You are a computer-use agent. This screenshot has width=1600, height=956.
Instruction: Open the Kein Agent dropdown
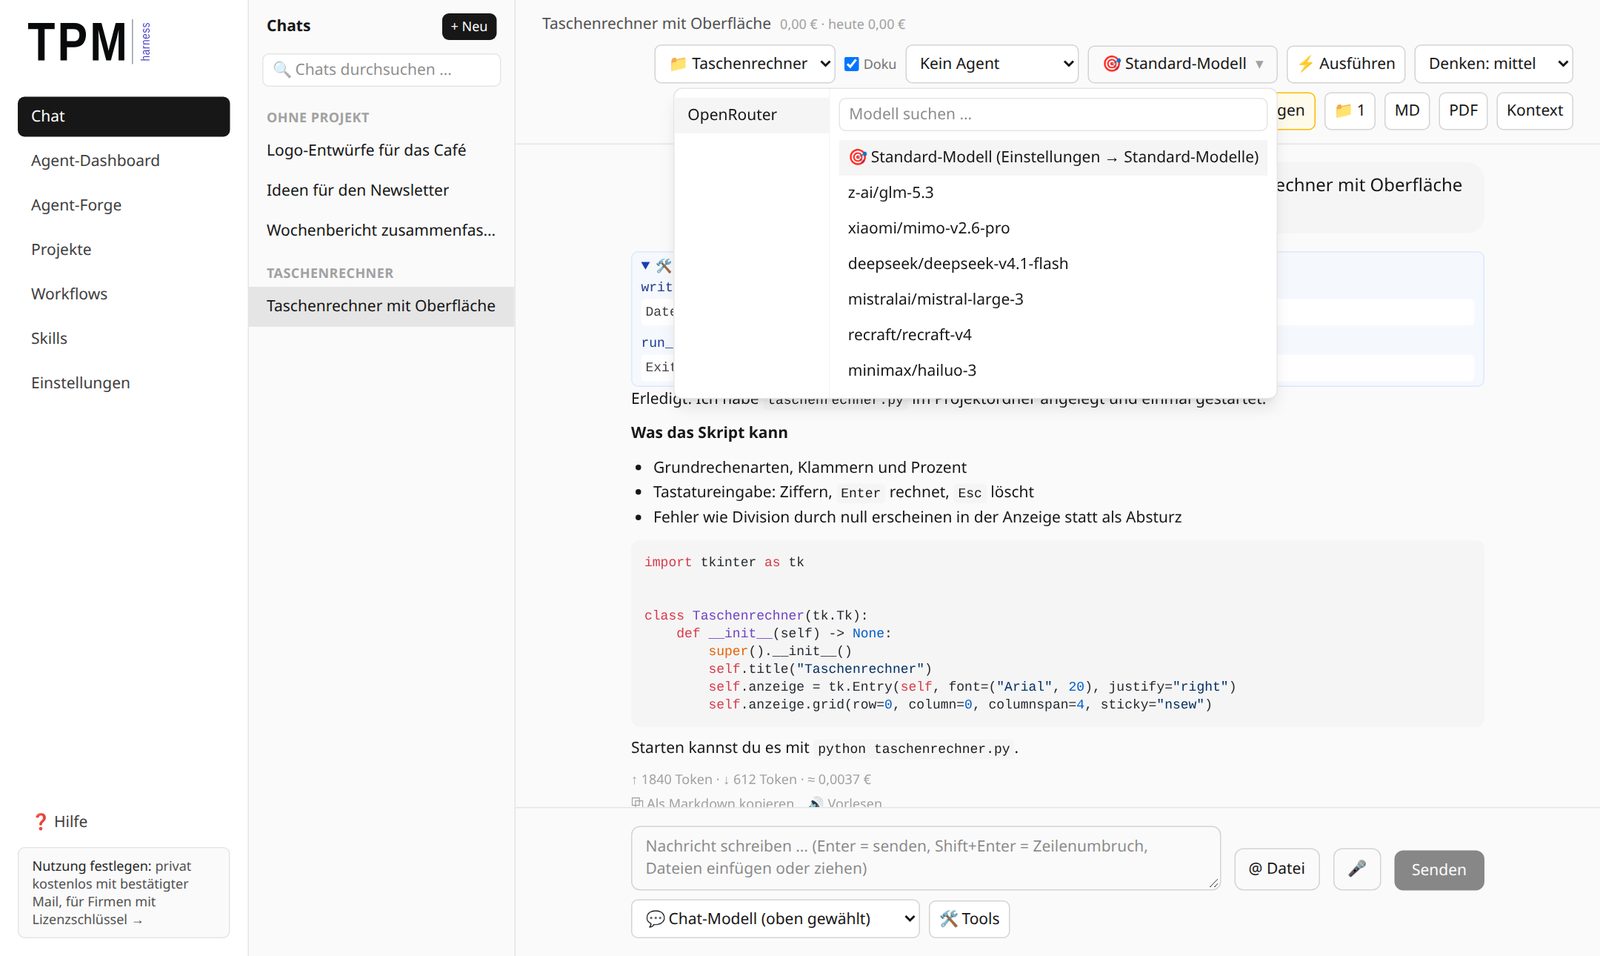[x=992, y=64]
